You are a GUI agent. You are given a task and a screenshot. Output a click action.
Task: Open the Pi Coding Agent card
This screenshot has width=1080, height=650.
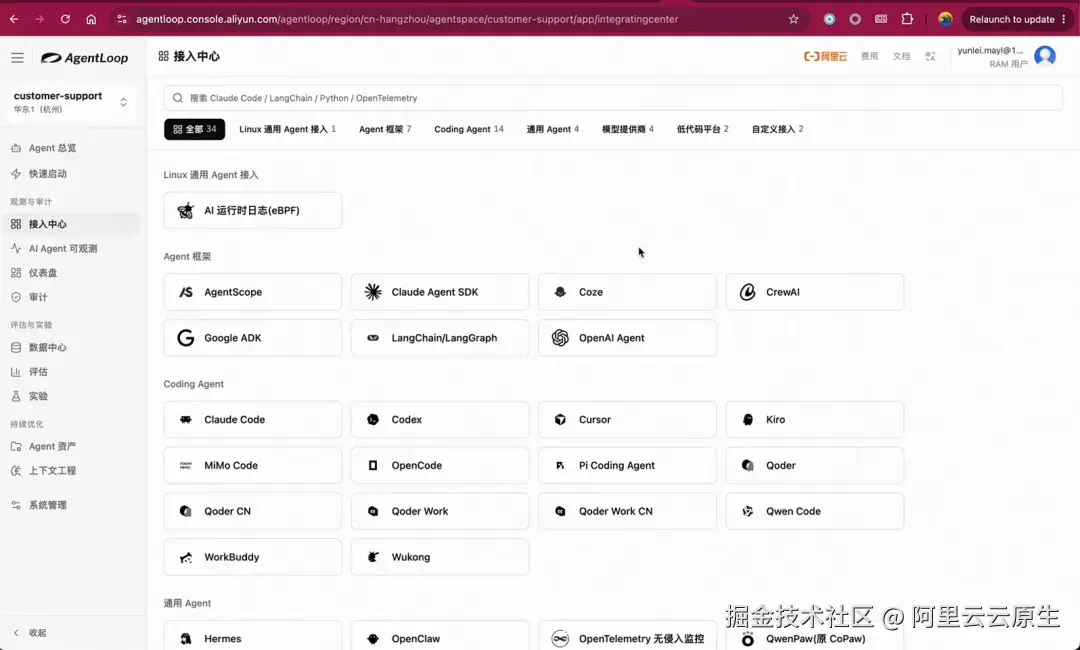[x=627, y=465]
